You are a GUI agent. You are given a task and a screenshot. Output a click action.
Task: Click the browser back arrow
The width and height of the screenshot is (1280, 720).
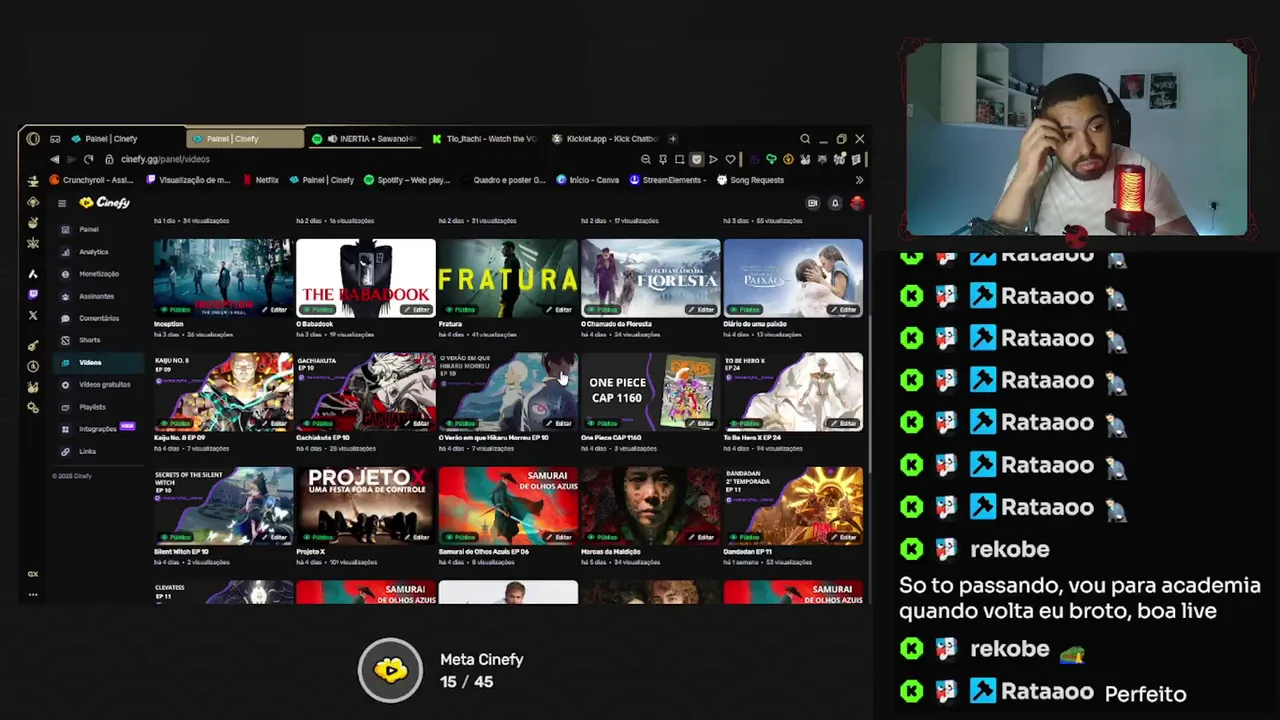pos(55,159)
